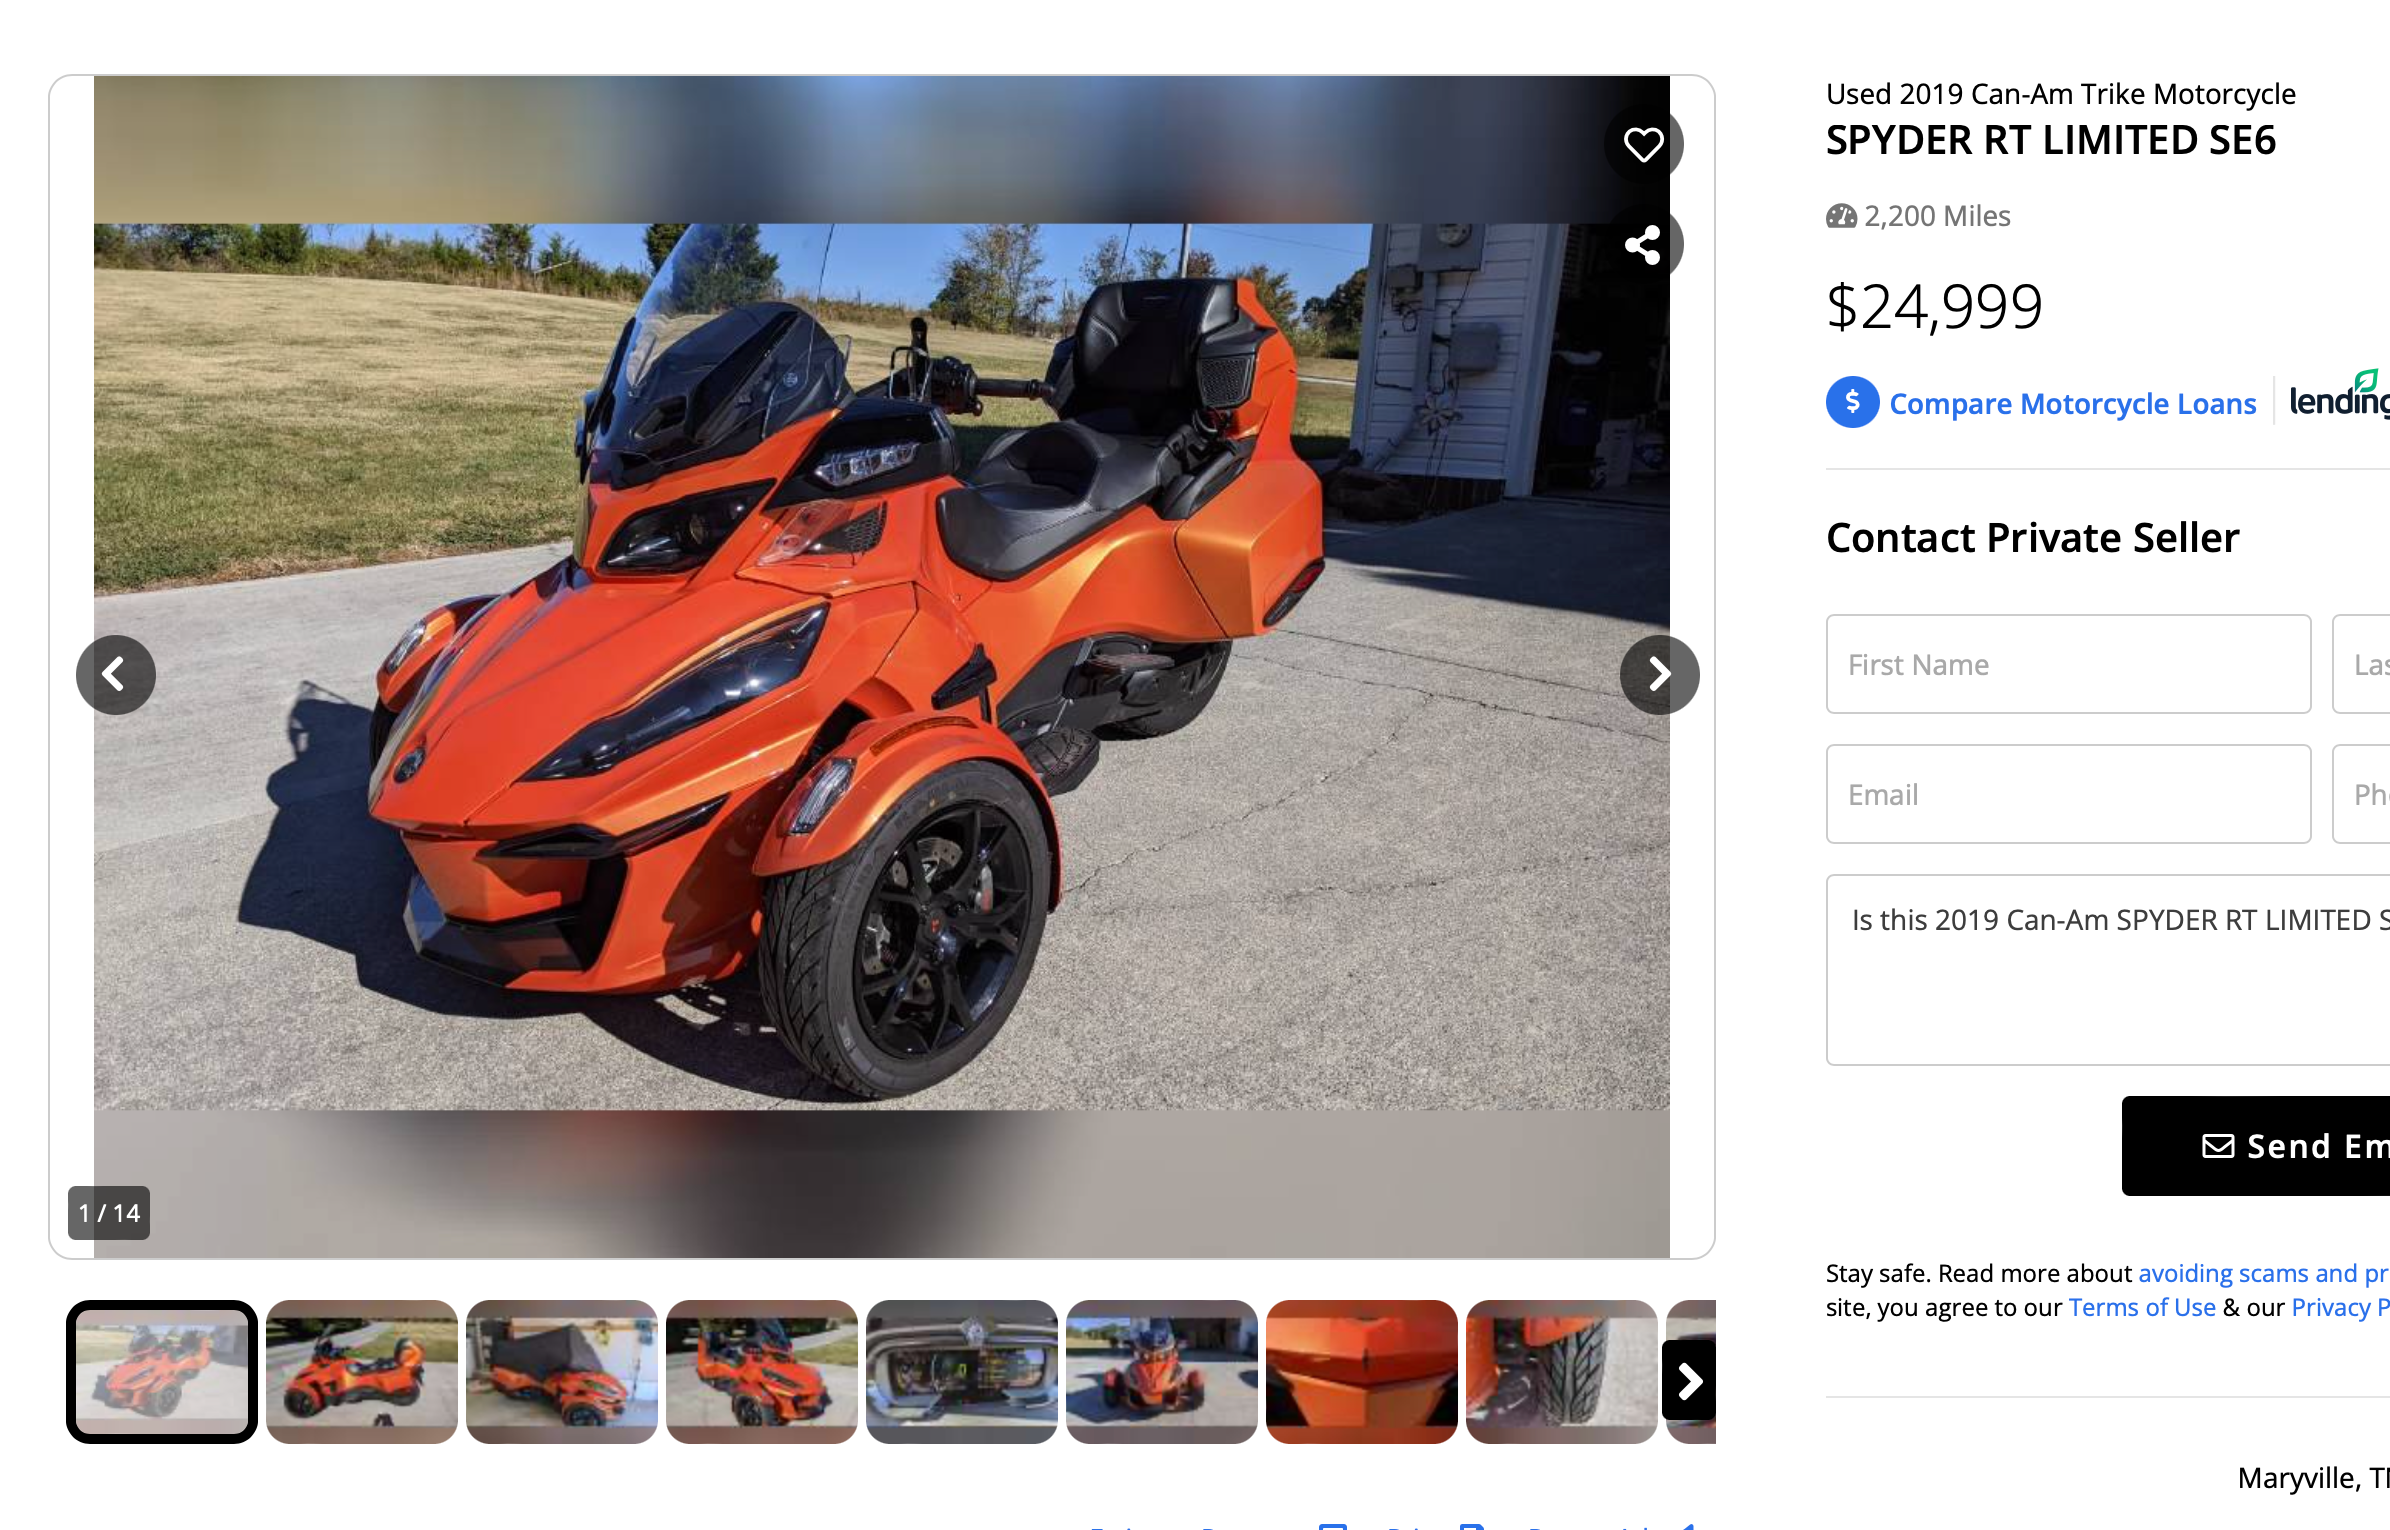Viewport: 2390px width, 1530px height.
Task: Open Compare Motorcycle Loans link
Action: tap(2073, 403)
